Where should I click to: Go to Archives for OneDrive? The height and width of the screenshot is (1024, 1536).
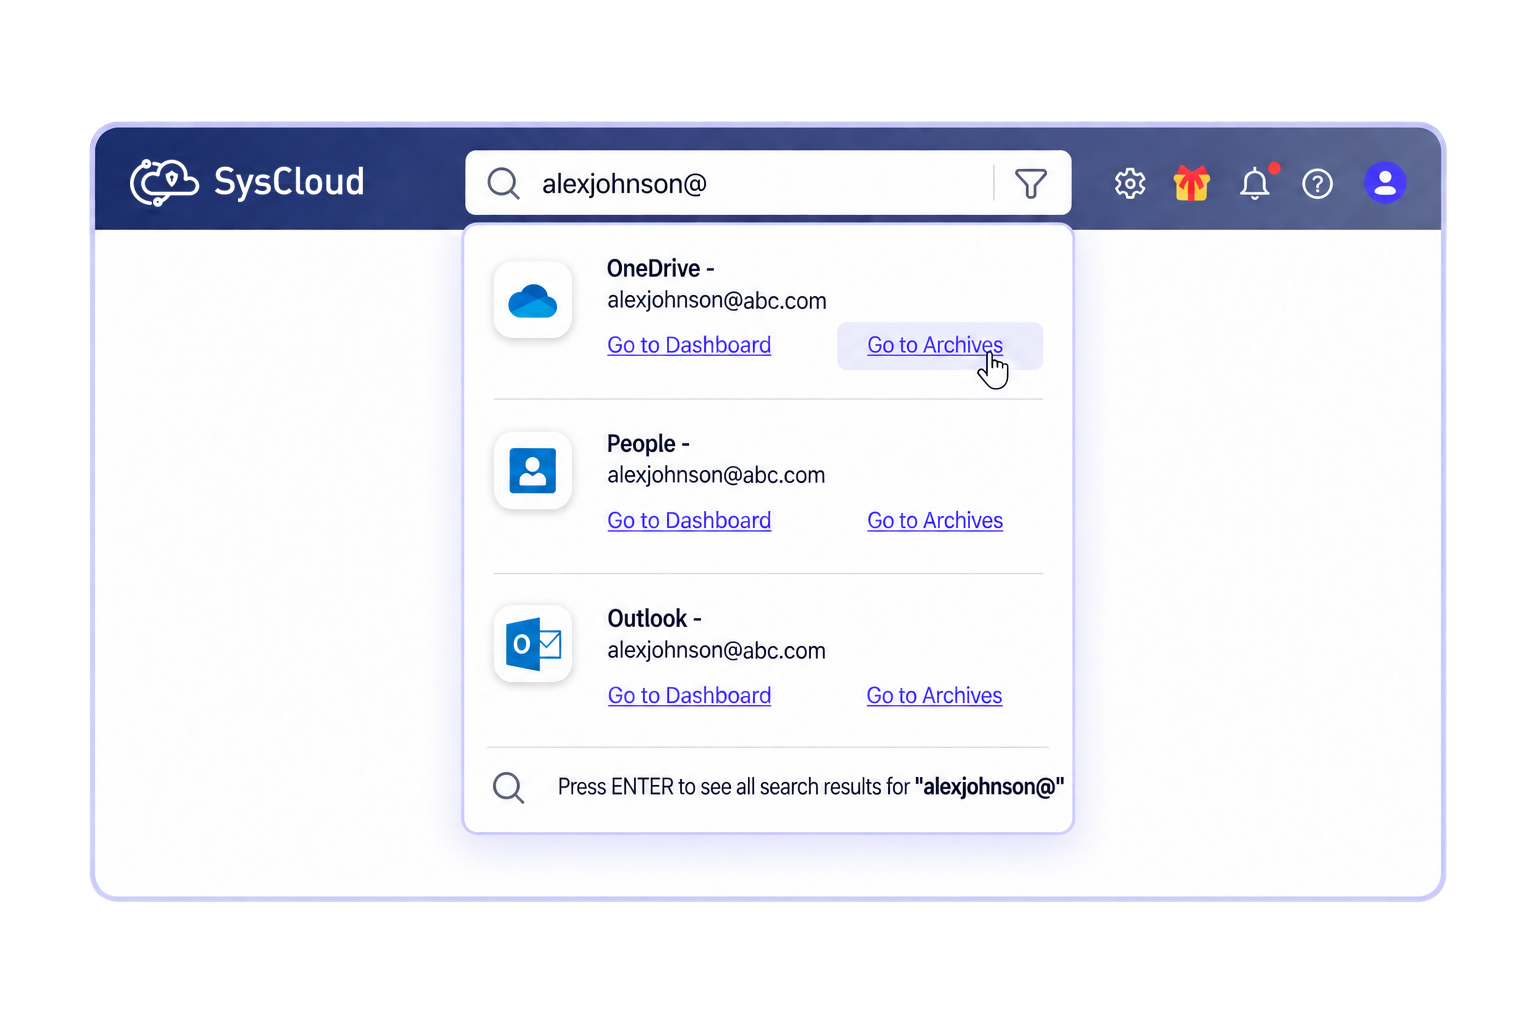[x=935, y=345]
